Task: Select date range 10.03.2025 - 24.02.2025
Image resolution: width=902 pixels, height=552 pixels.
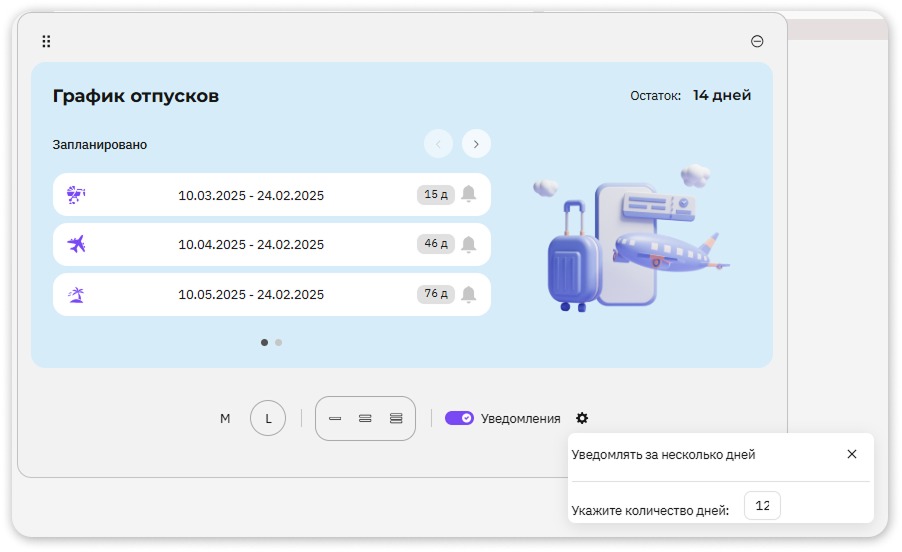Action: (x=251, y=196)
